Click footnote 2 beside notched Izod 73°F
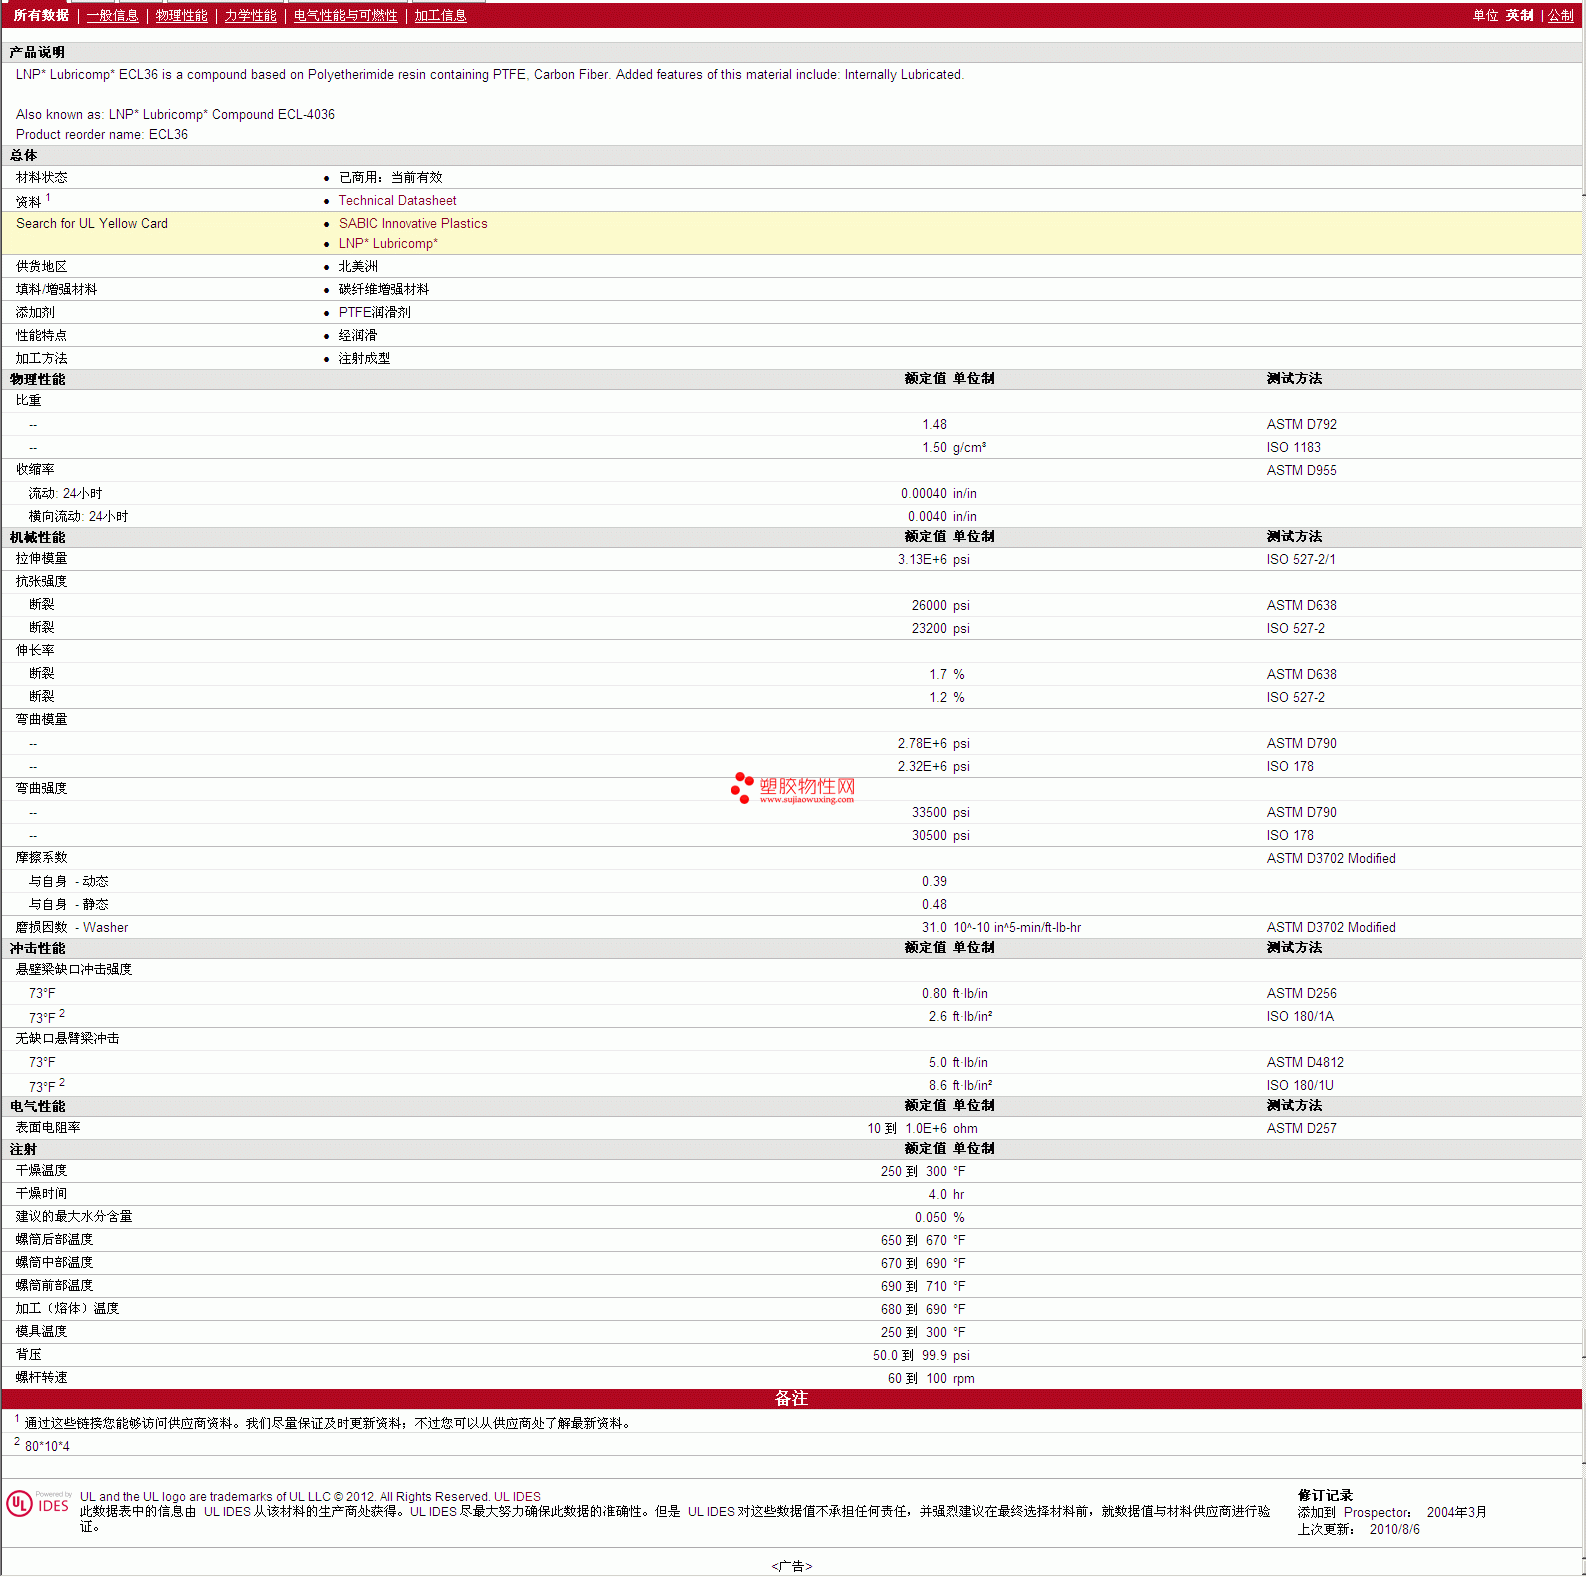 pos(62,1013)
